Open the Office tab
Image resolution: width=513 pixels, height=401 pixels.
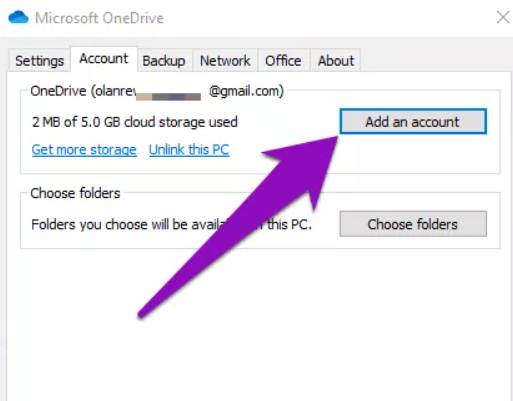(x=283, y=60)
